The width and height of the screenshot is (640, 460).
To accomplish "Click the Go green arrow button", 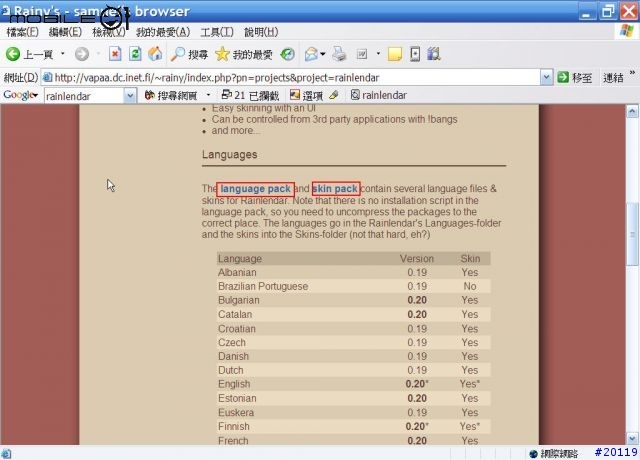I will 563,77.
